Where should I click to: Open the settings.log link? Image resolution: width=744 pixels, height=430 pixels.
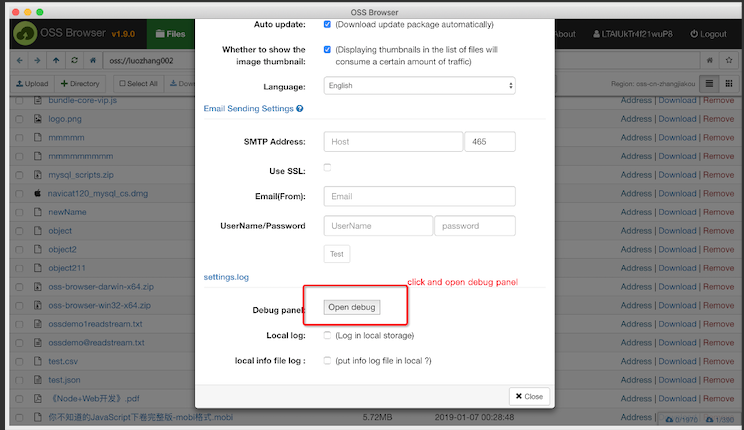click(226, 277)
